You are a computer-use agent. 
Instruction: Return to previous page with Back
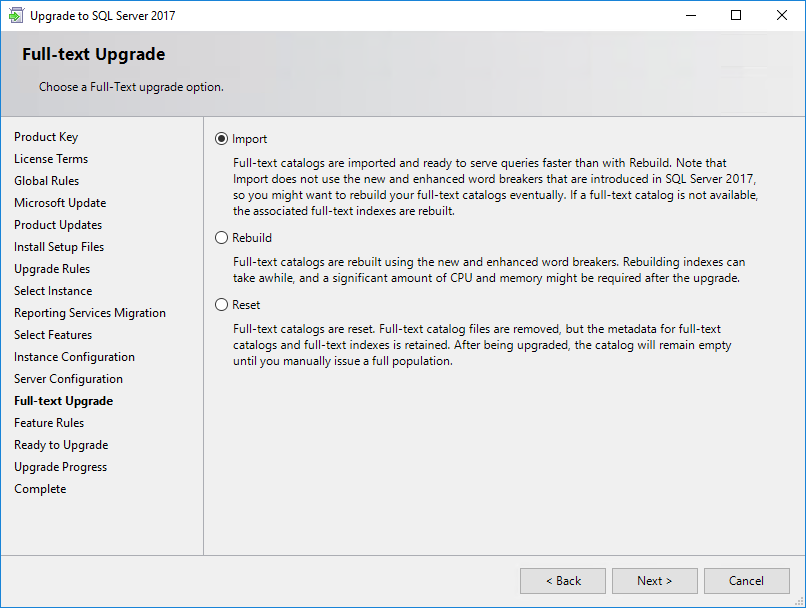(x=563, y=581)
